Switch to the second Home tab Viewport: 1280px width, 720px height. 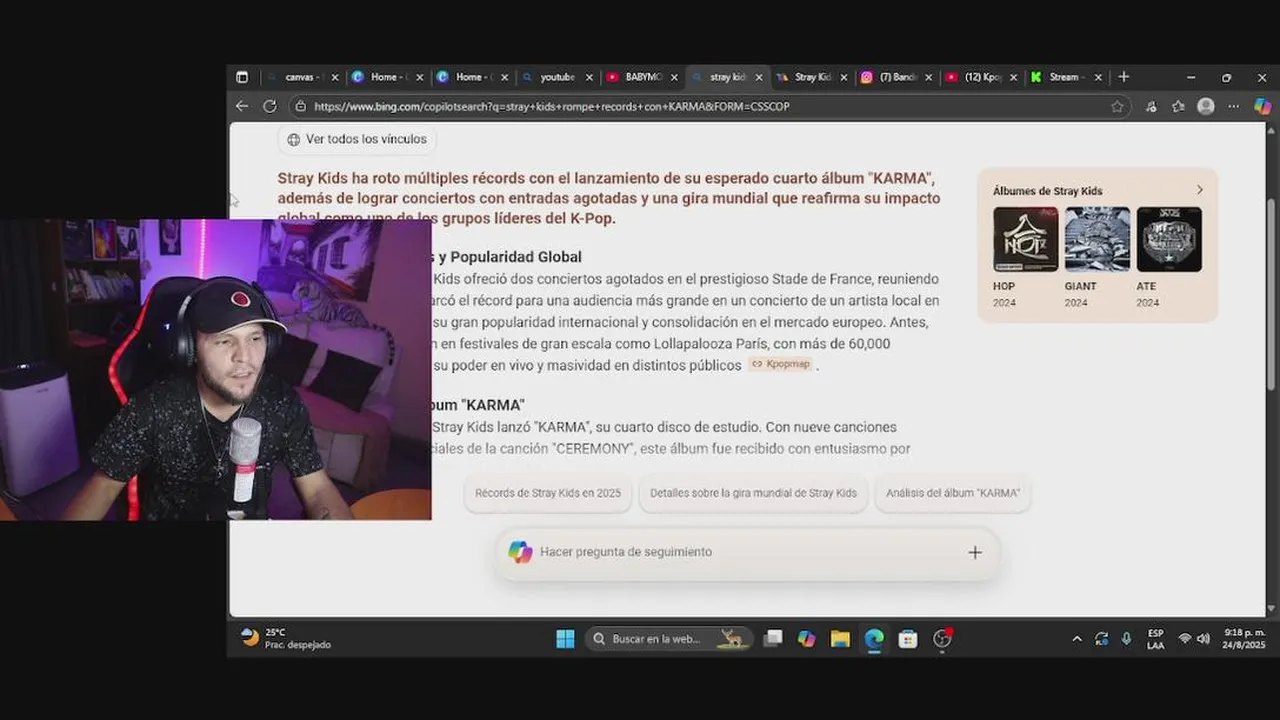[x=471, y=77]
